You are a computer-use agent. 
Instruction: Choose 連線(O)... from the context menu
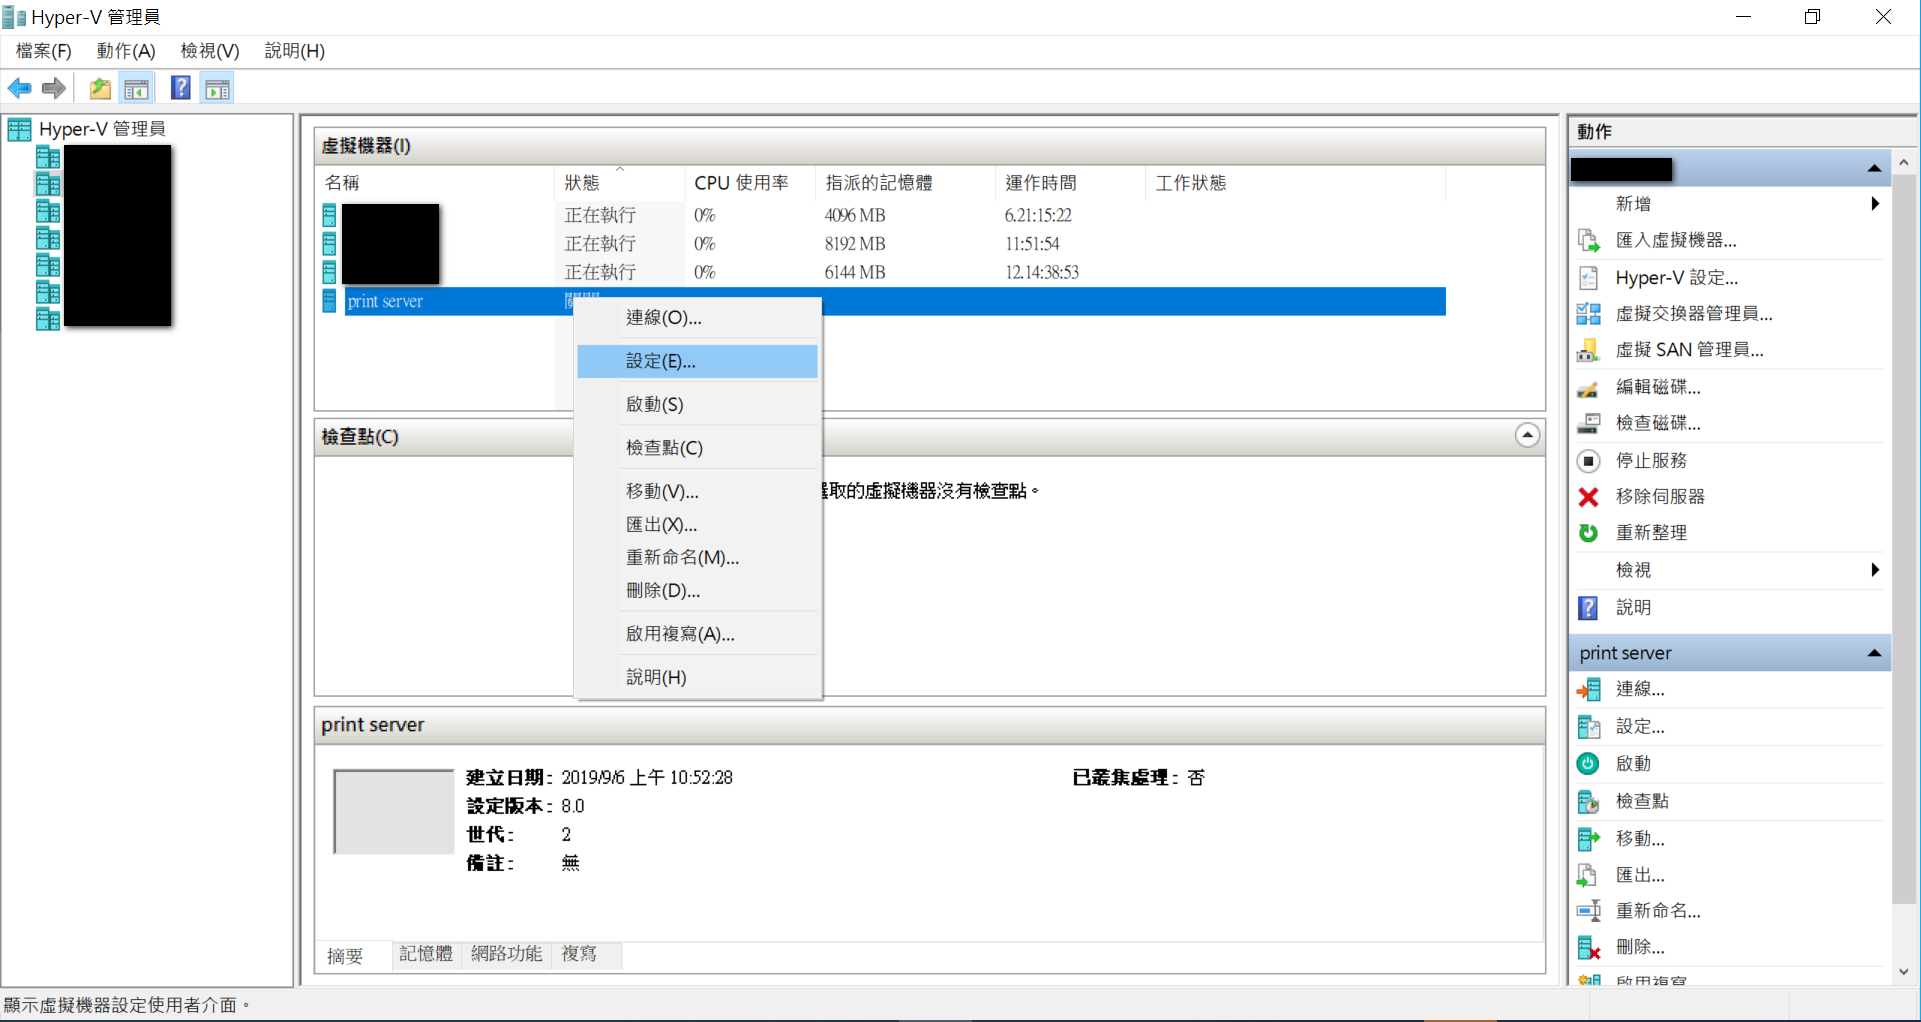click(x=664, y=318)
